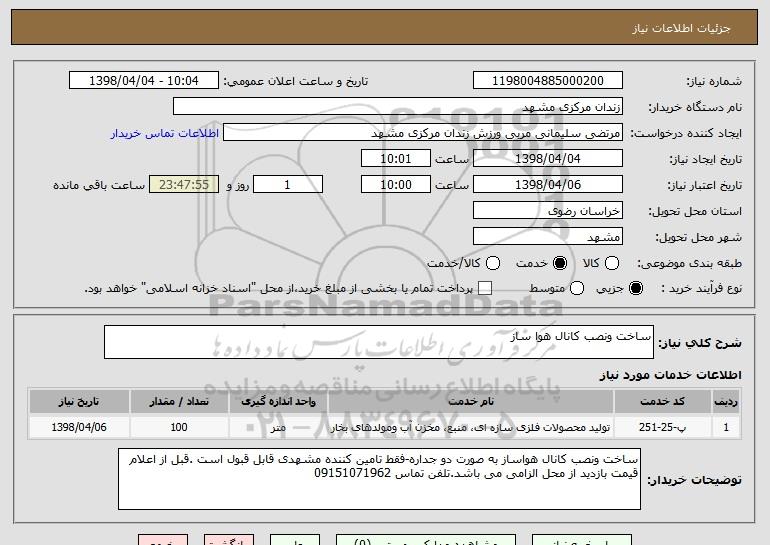Click the کد خدمت column header
Screen dimensions: 770x545
tap(662, 402)
